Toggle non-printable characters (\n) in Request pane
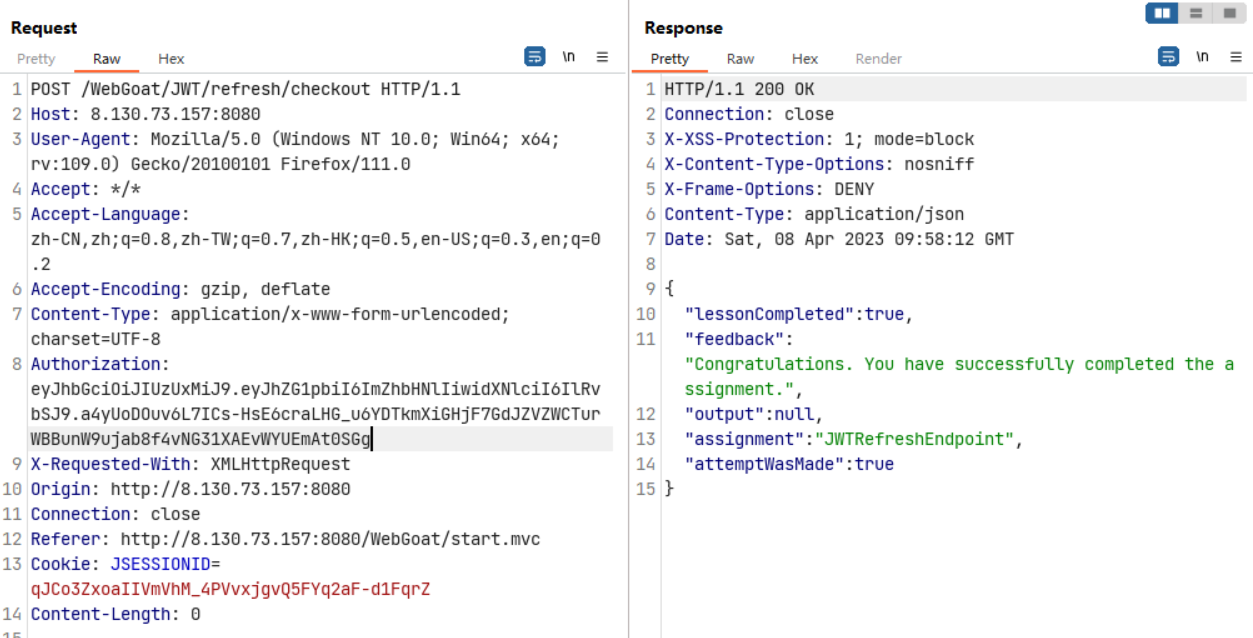 [569, 57]
